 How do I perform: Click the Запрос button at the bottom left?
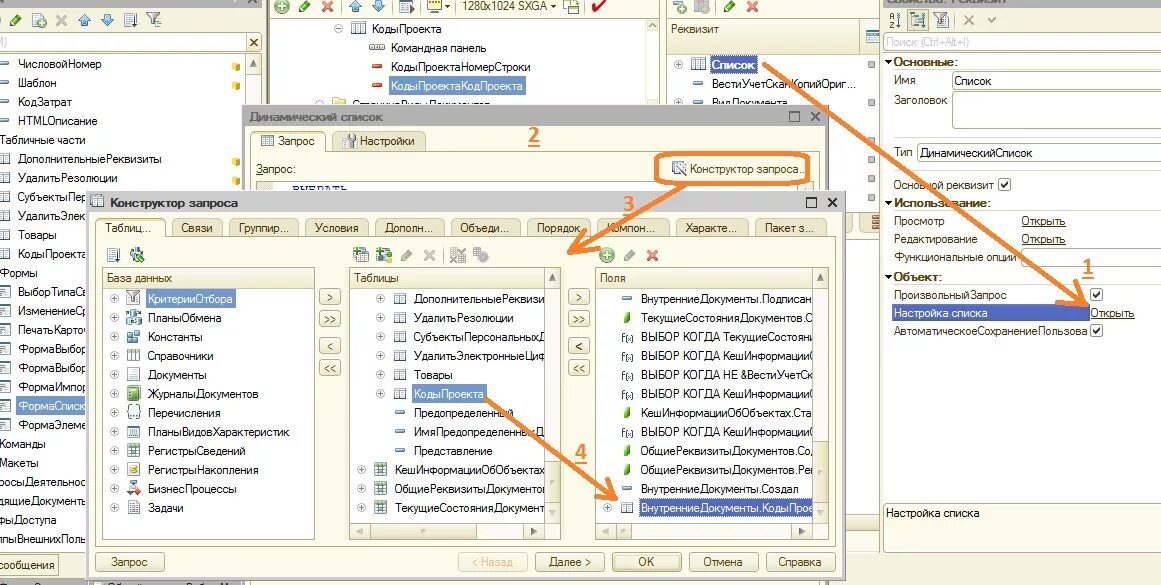tap(130, 562)
